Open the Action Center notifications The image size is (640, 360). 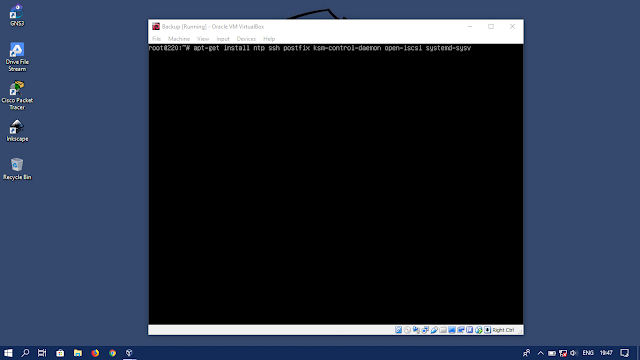tap(624, 353)
